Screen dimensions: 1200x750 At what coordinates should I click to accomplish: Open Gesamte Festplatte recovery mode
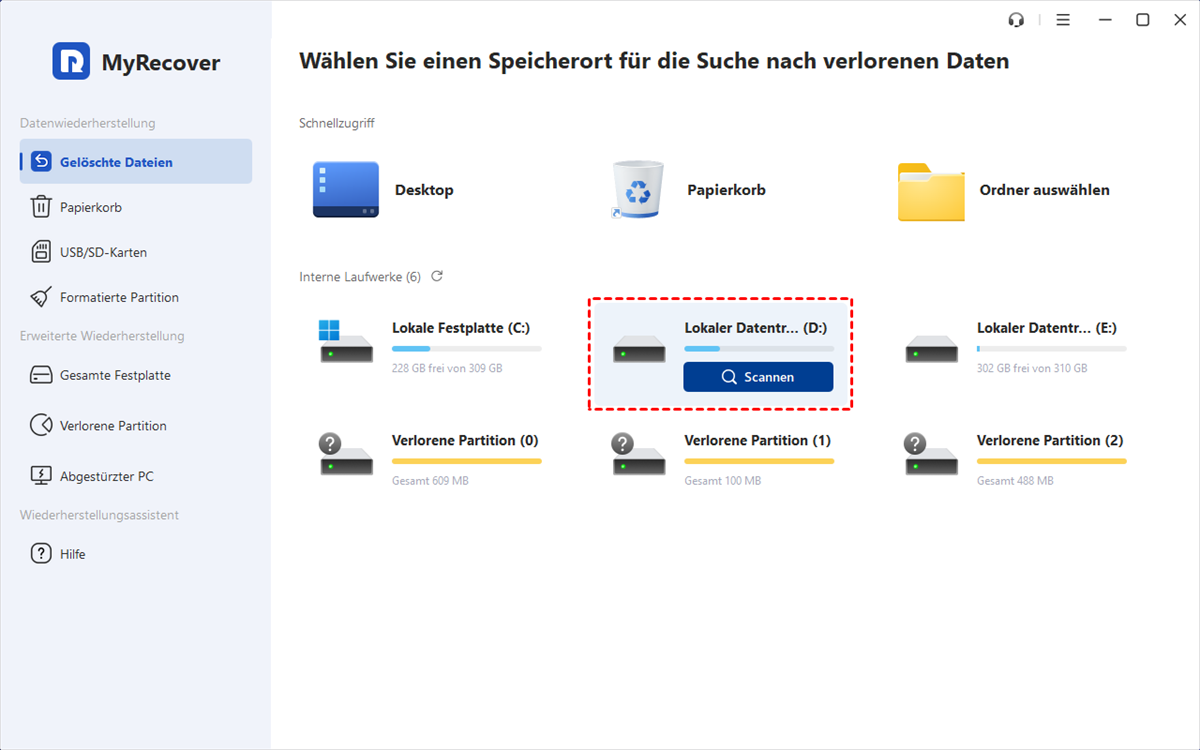tap(115, 375)
